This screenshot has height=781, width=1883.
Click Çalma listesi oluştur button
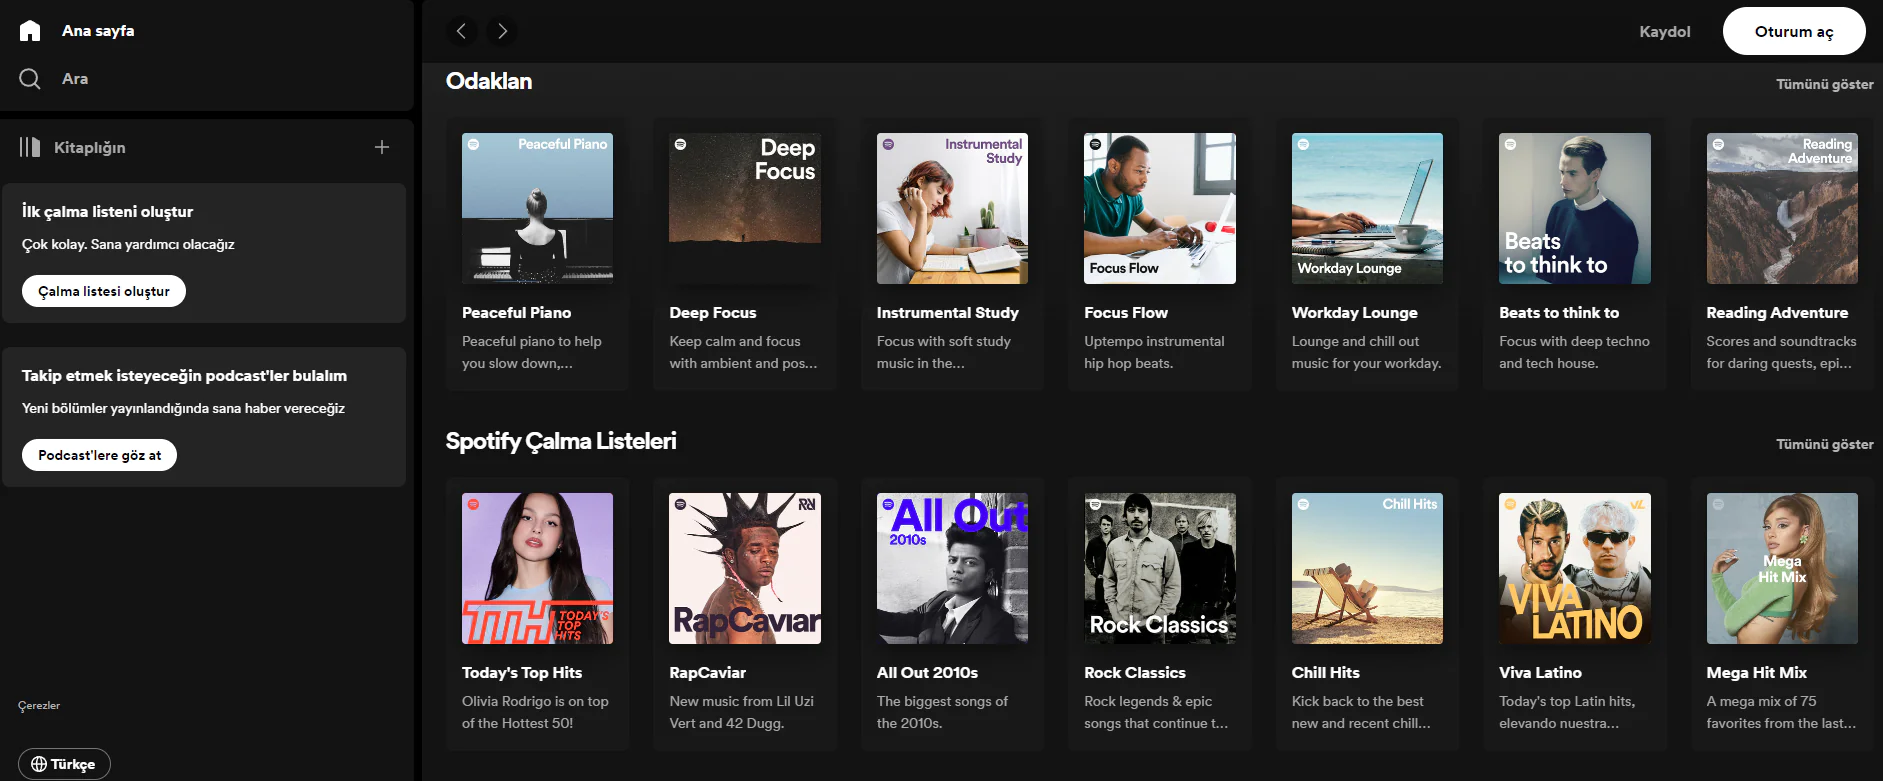coord(104,291)
